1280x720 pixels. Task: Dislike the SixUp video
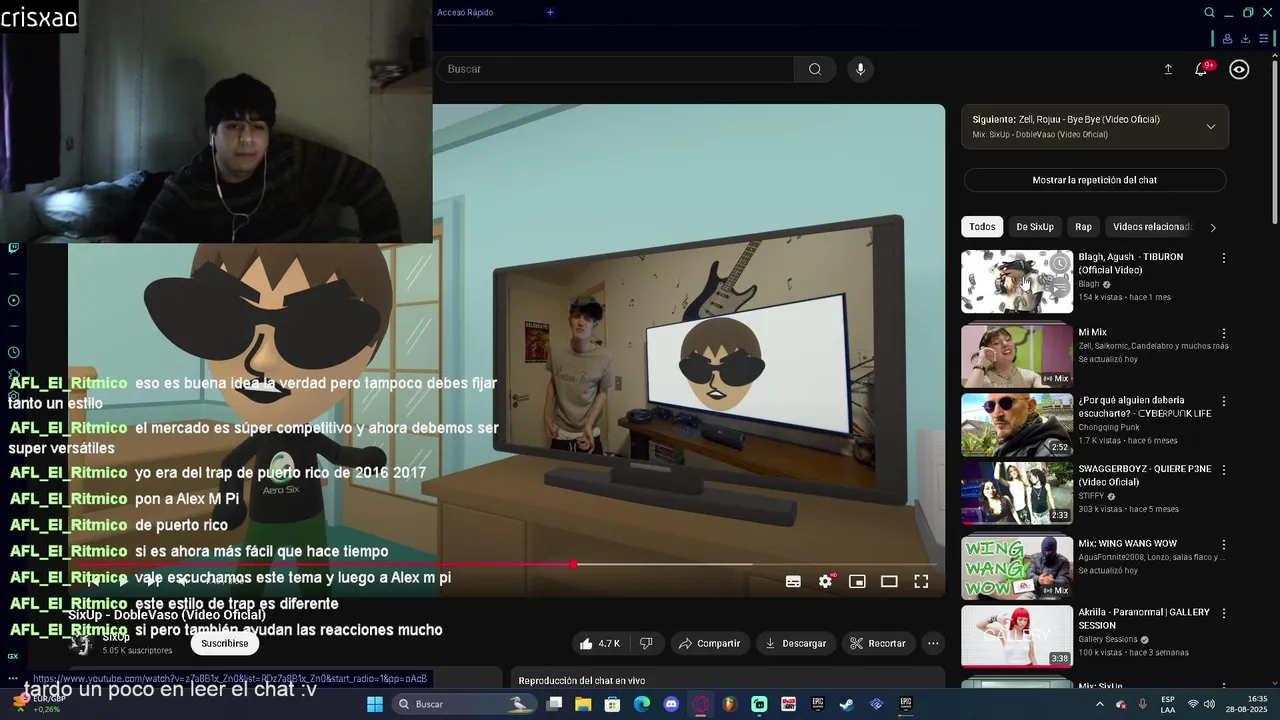pos(646,643)
